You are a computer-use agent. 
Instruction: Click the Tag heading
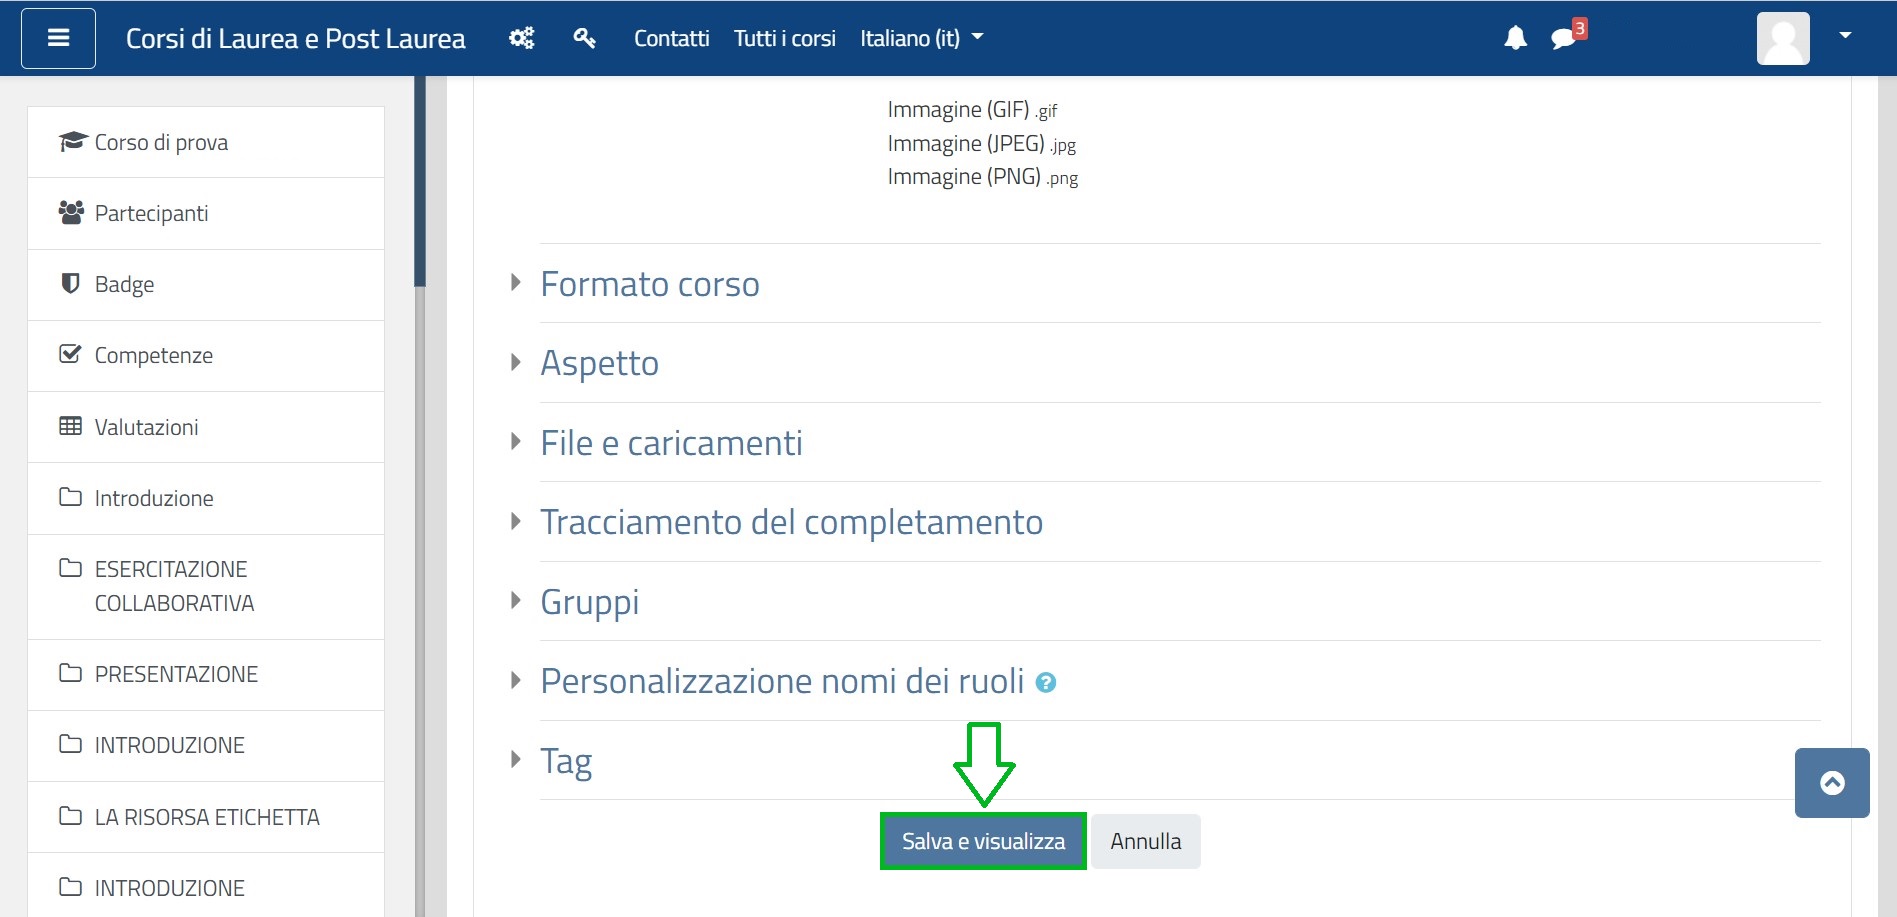point(566,762)
